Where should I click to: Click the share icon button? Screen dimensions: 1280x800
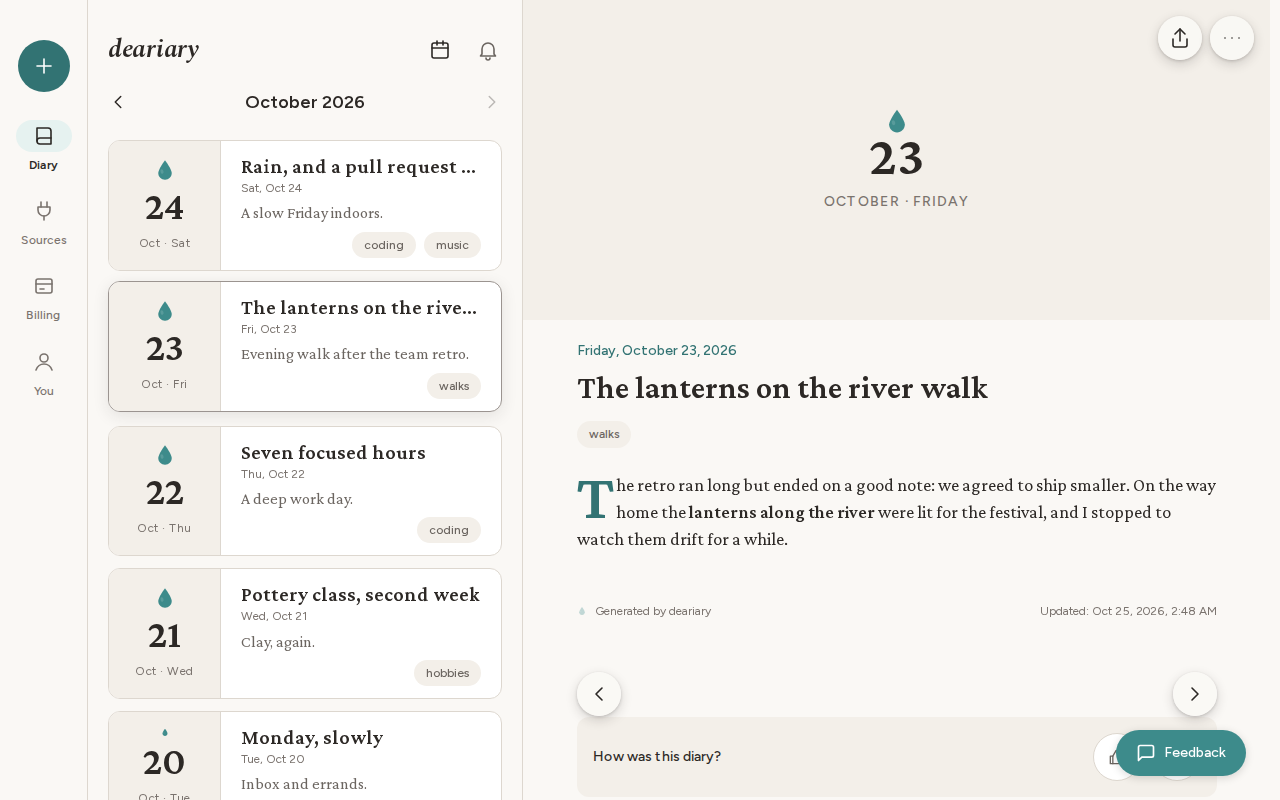click(1180, 38)
